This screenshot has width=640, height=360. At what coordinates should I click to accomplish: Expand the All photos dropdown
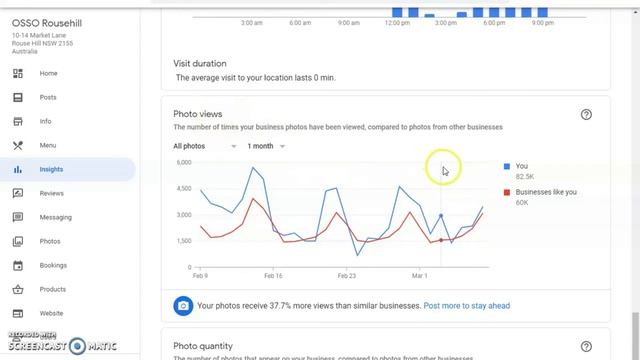[x=205, y=146]
